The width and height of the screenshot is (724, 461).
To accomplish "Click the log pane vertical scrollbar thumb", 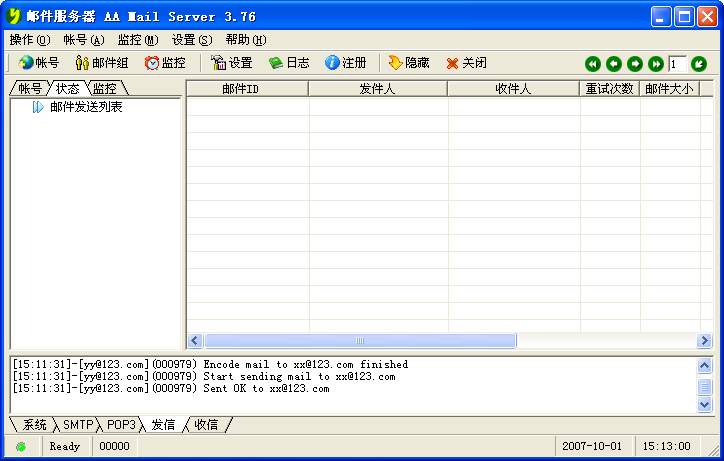I will [x=704, y=387].
